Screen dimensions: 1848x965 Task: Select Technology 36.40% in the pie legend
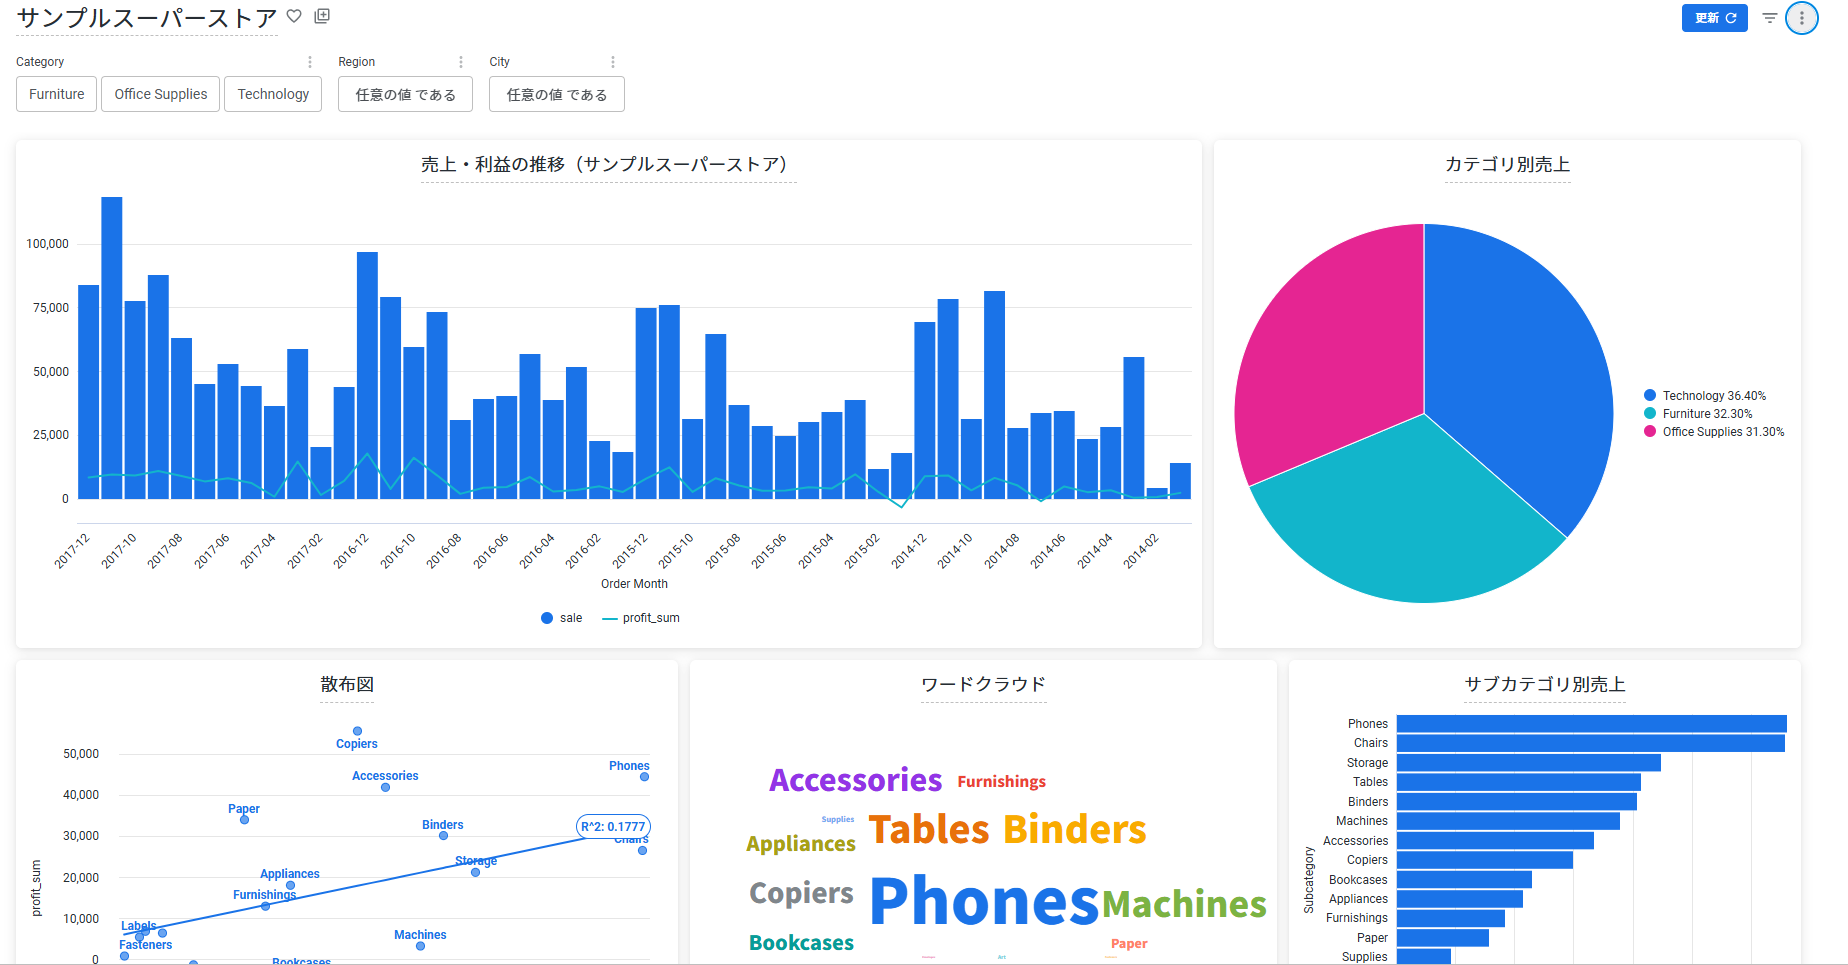(1713, 396)
